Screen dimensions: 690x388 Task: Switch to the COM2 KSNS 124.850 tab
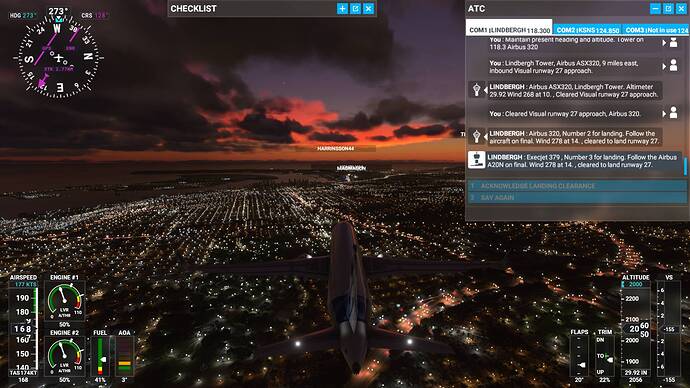pyautogui.click(x=587, y=30)
